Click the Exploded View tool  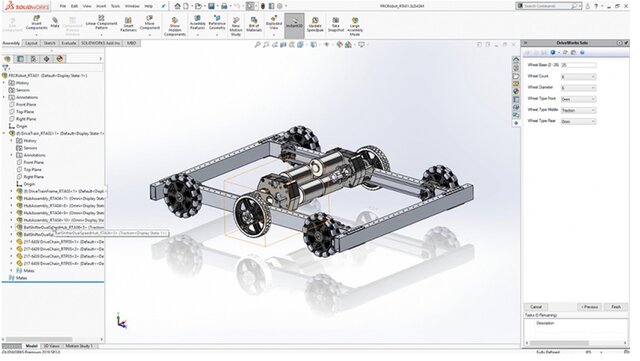[x=274, y=23]
